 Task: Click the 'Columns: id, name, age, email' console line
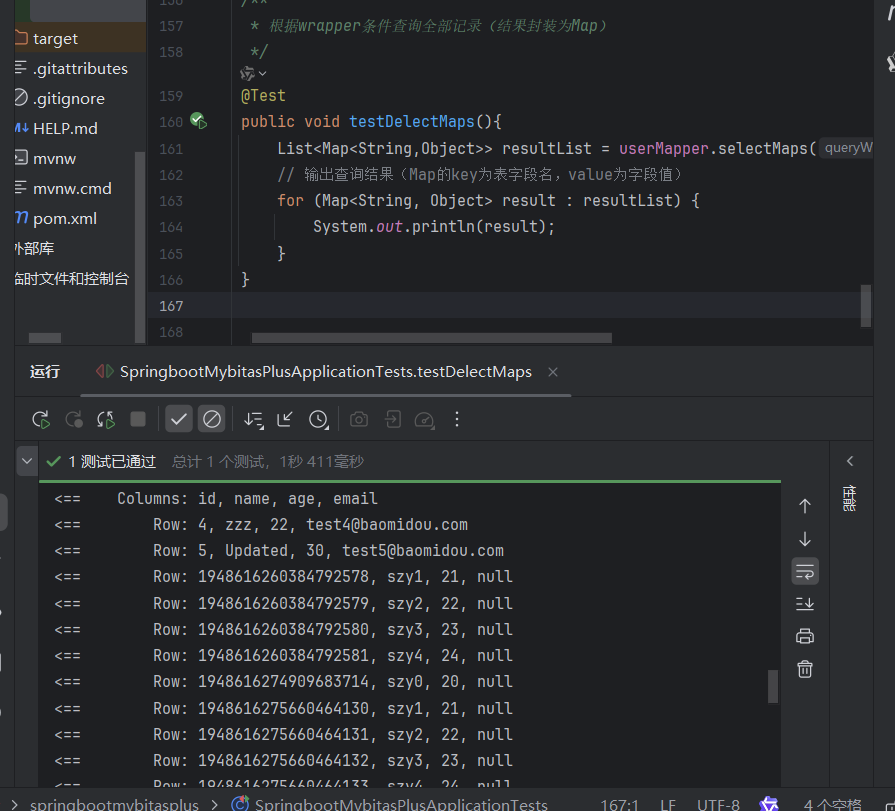tap(247, 499)
